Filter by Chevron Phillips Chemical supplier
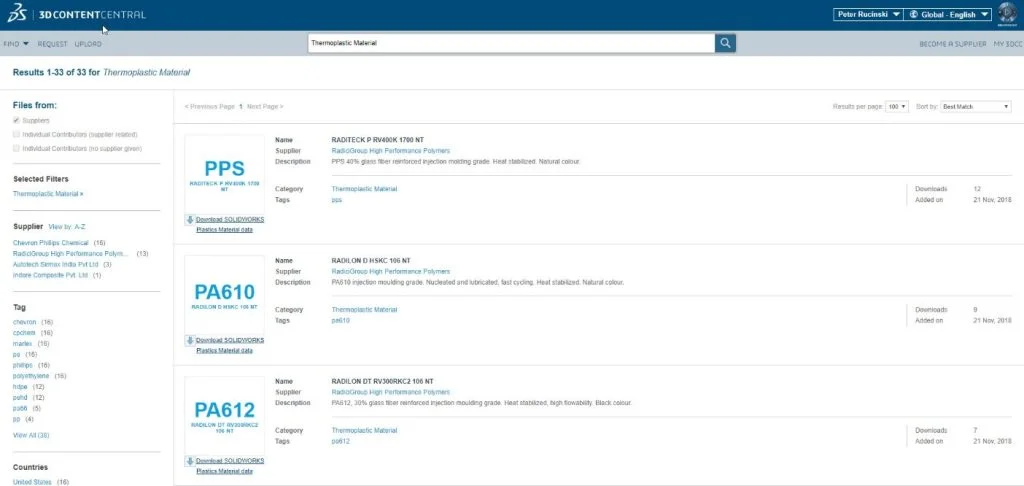This screenshot has width=1024, height=486. [51, 243]
